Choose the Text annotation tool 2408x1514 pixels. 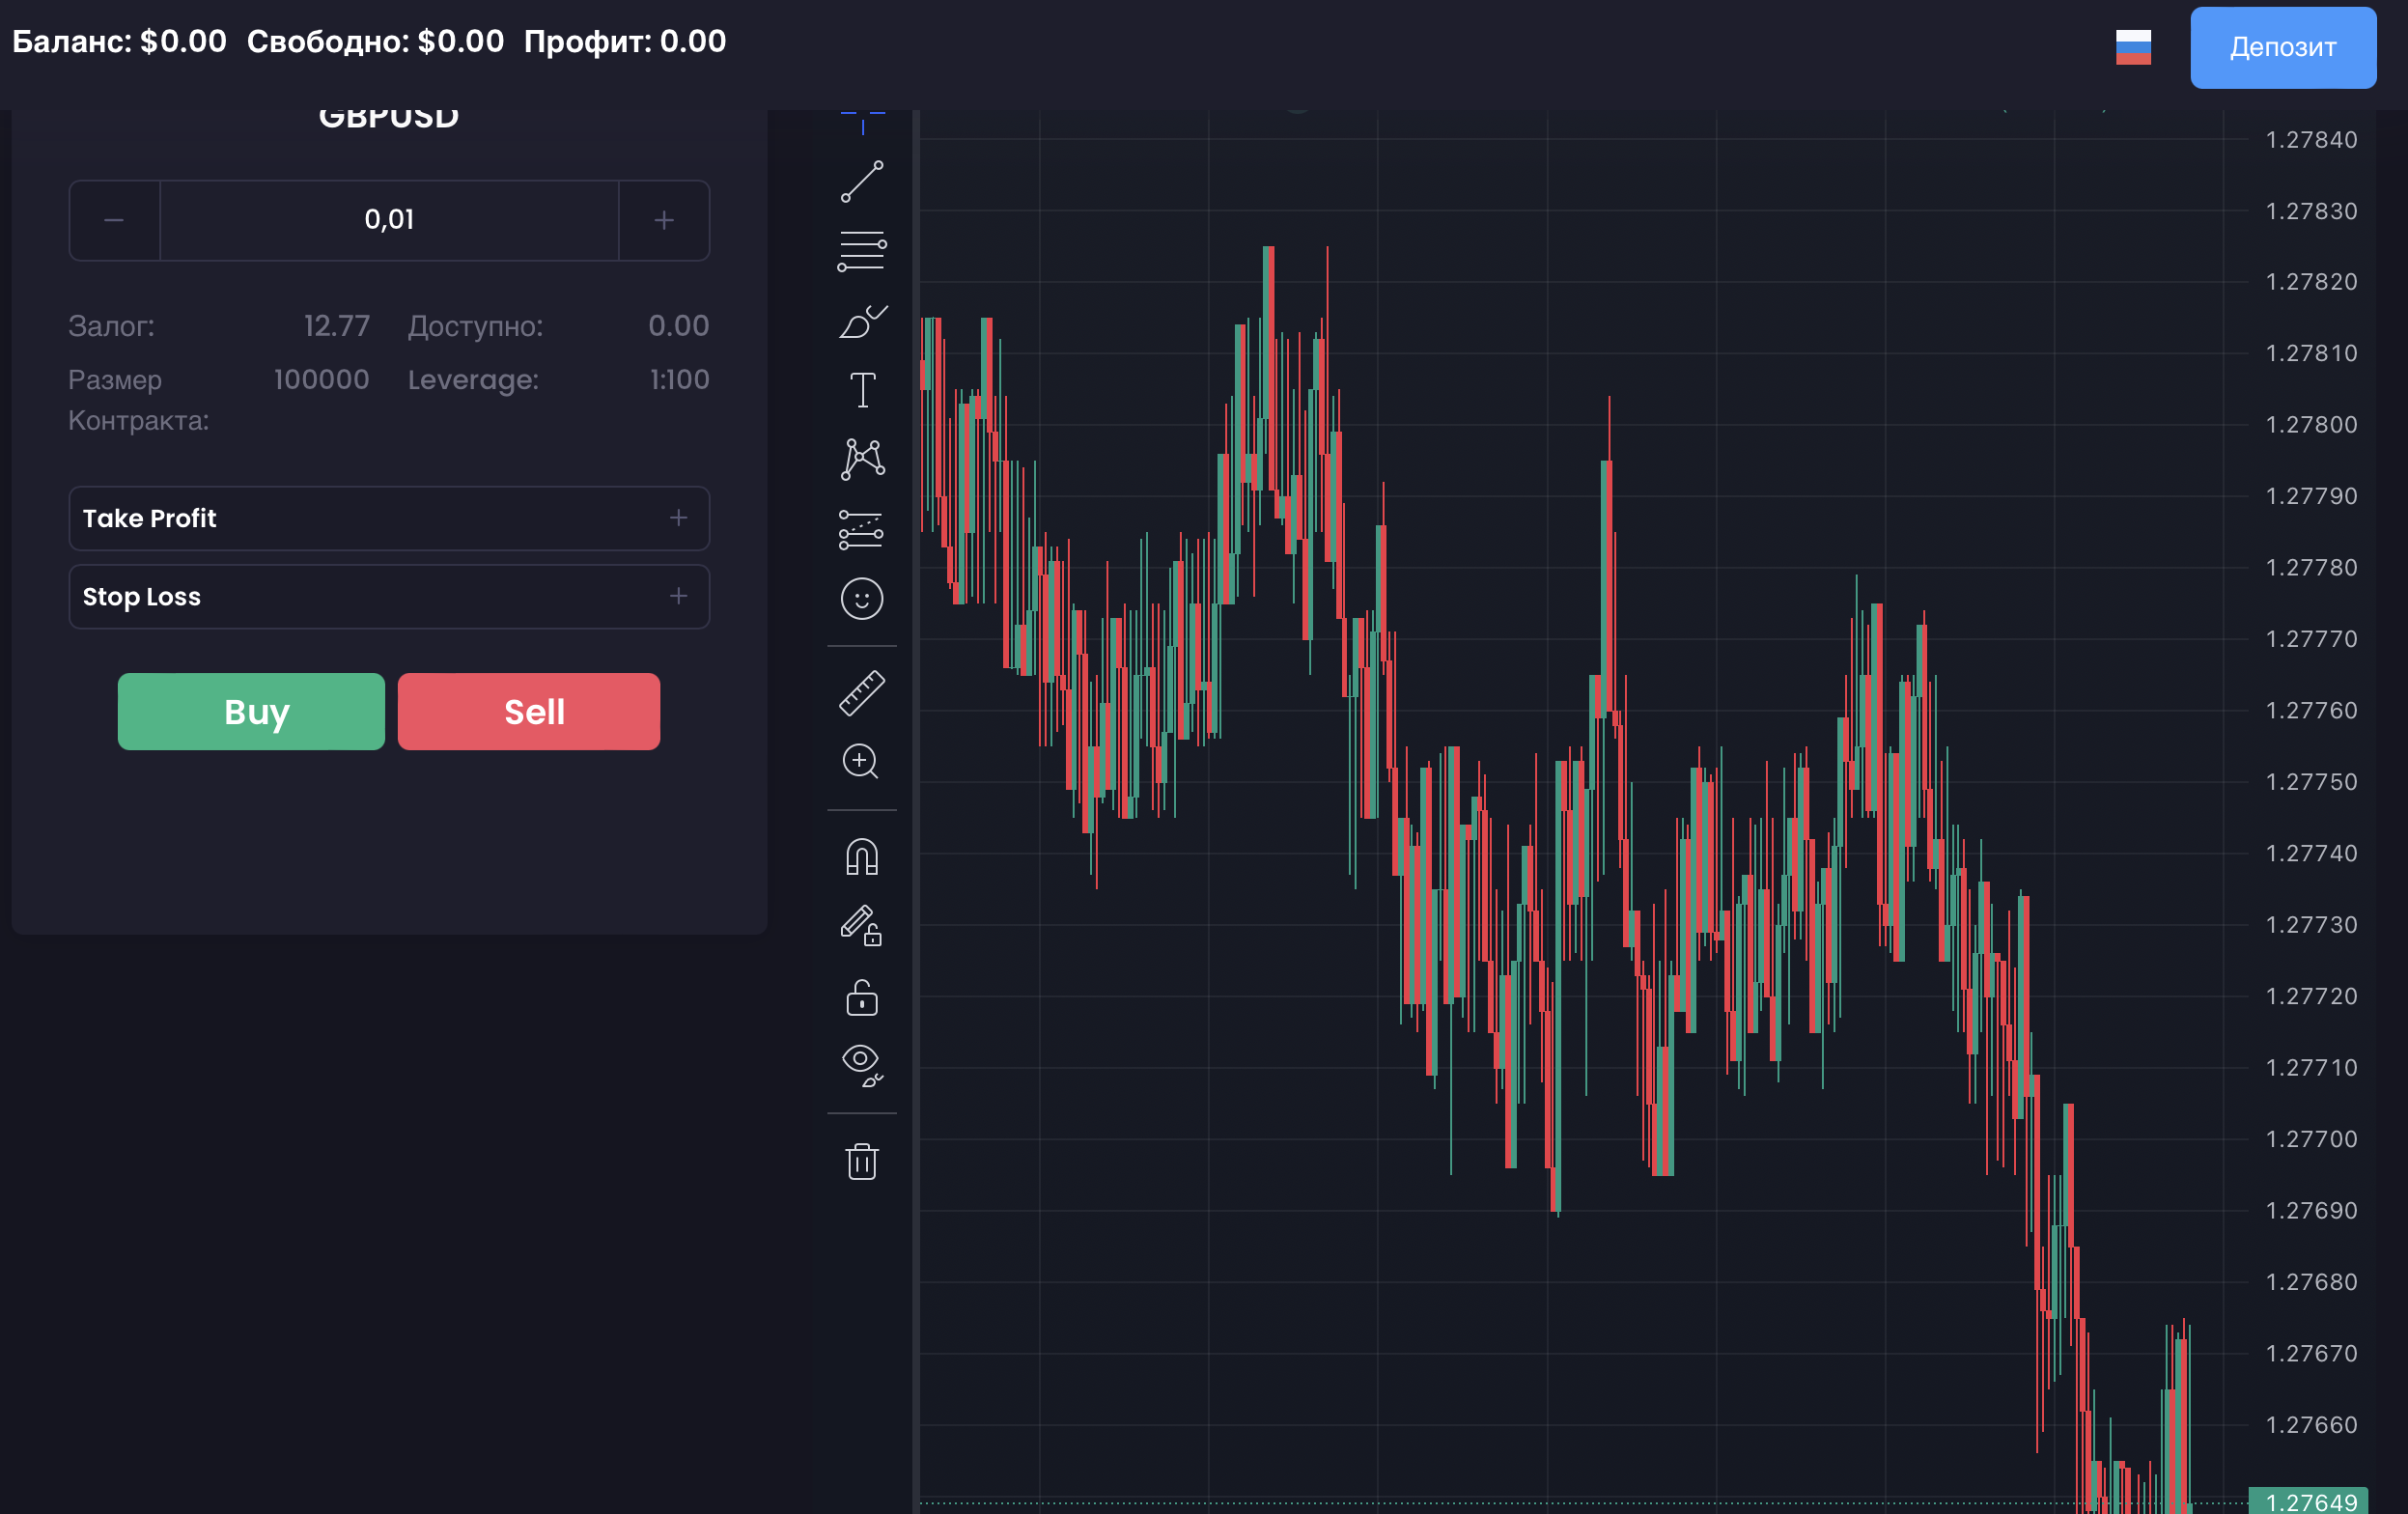(862, 390)
